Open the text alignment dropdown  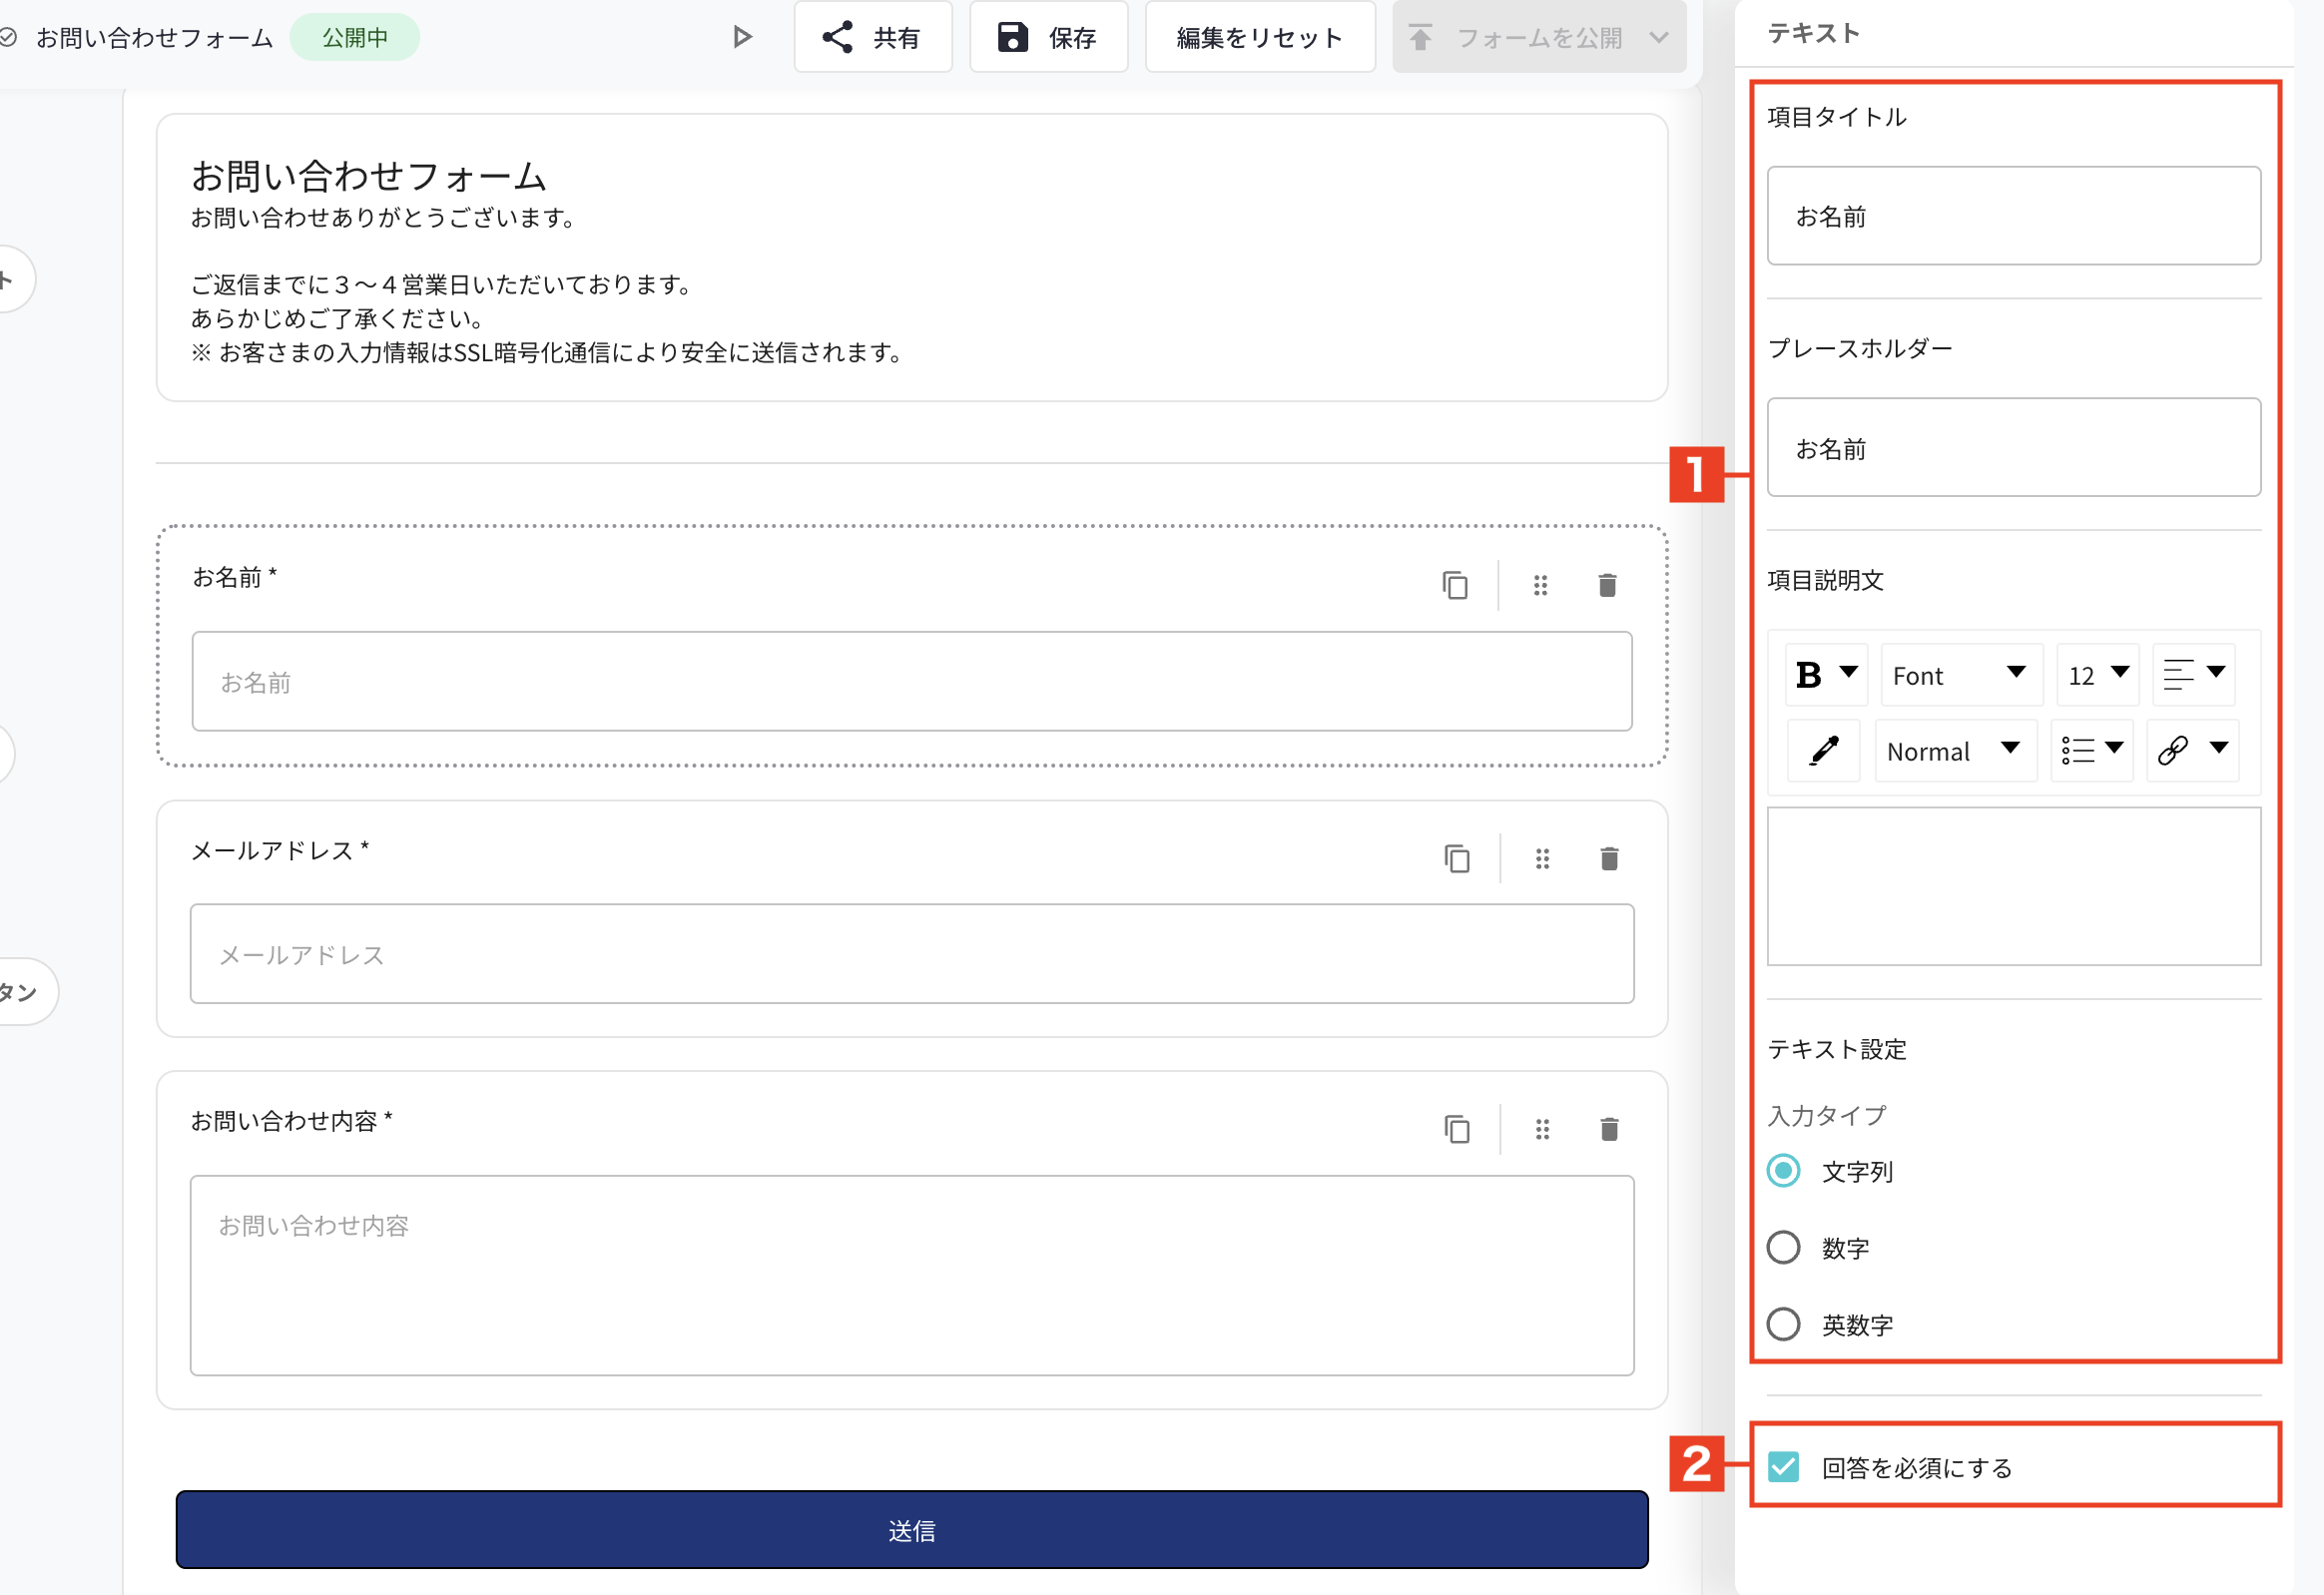(x=2193, y=675)
